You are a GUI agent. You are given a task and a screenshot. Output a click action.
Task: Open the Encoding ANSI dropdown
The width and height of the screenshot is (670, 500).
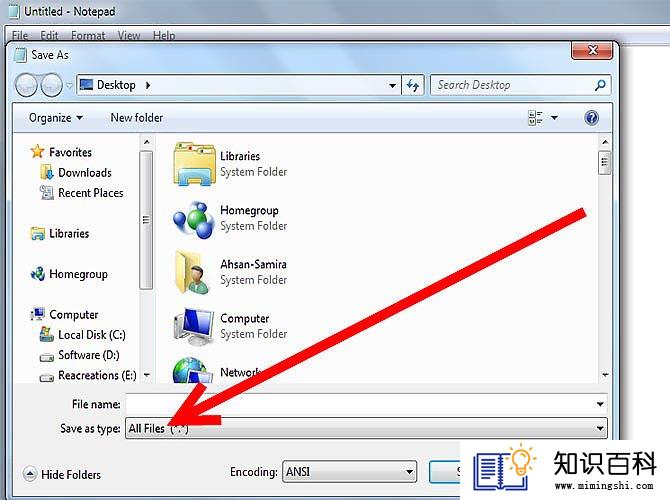[x=349, y=471]
